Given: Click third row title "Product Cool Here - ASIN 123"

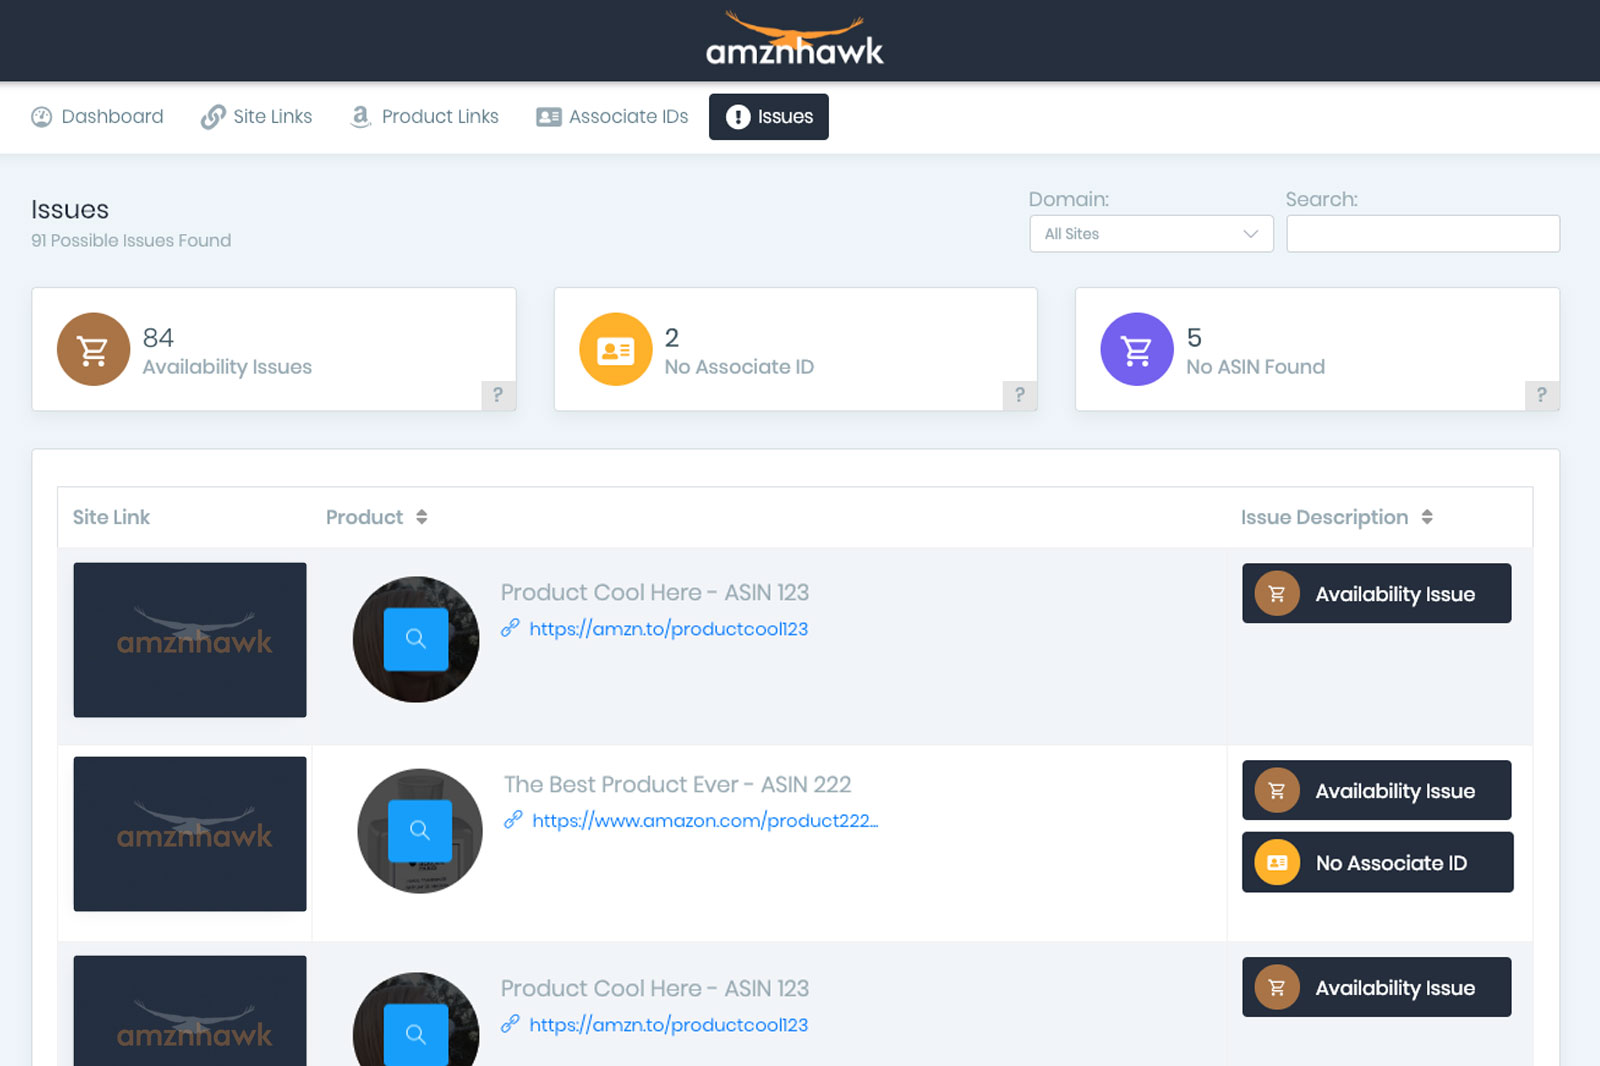Looking at the screenshot, I should [655, 988].
